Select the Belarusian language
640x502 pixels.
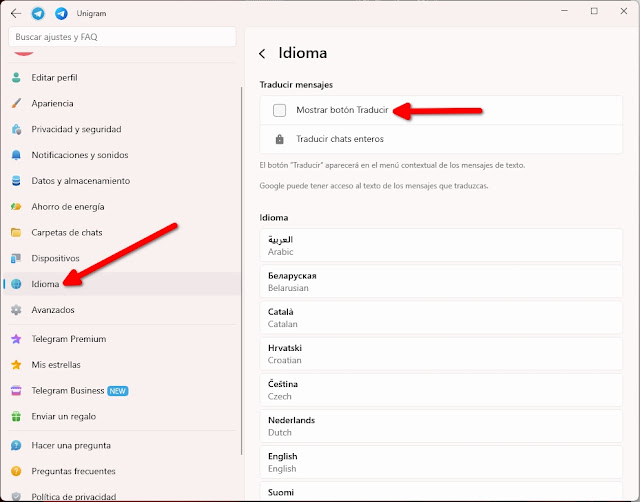click(x=441, y=282)
